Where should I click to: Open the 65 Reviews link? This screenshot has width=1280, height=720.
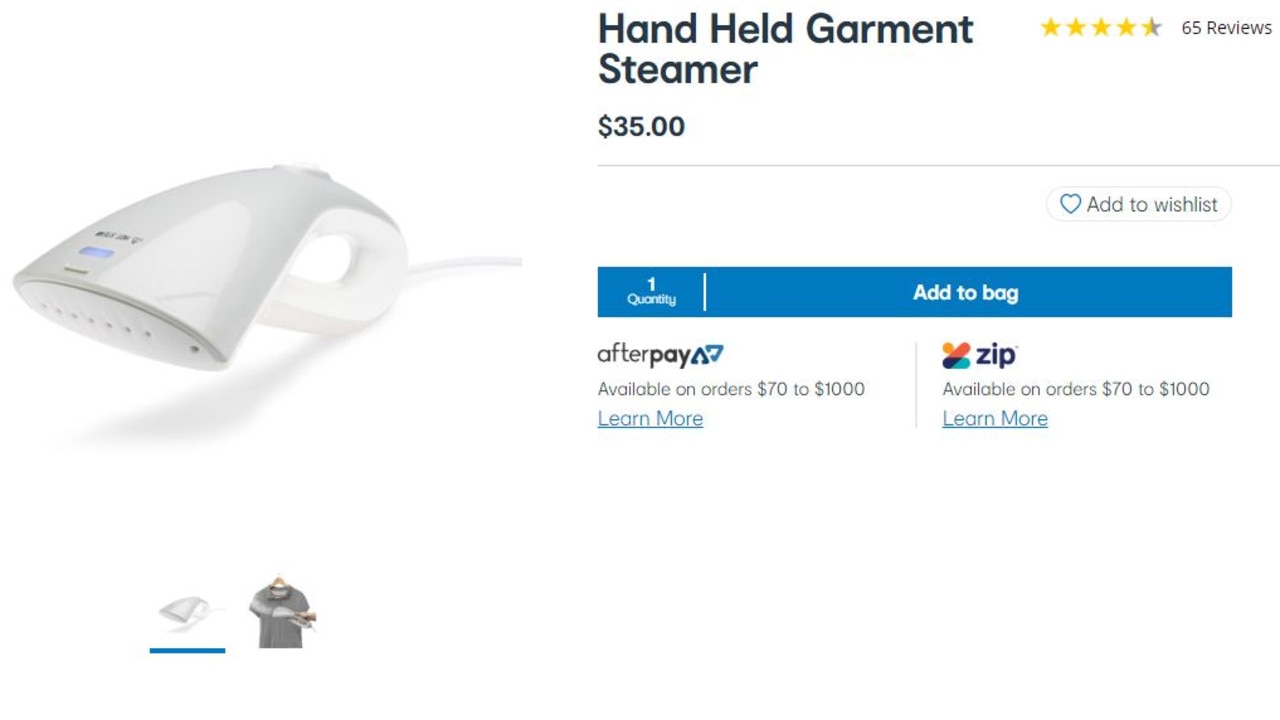point(1226,28)
